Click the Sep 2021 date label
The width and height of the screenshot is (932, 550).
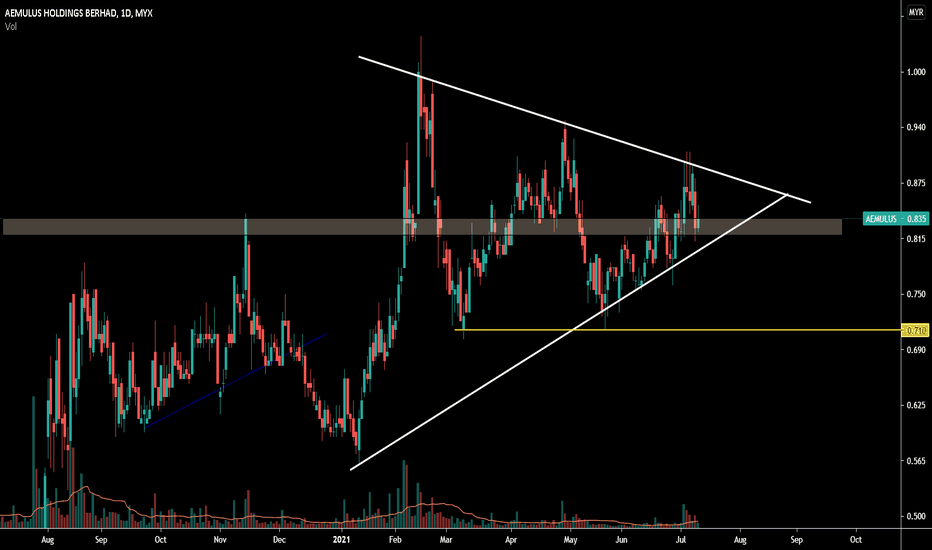tap(796, 540)
